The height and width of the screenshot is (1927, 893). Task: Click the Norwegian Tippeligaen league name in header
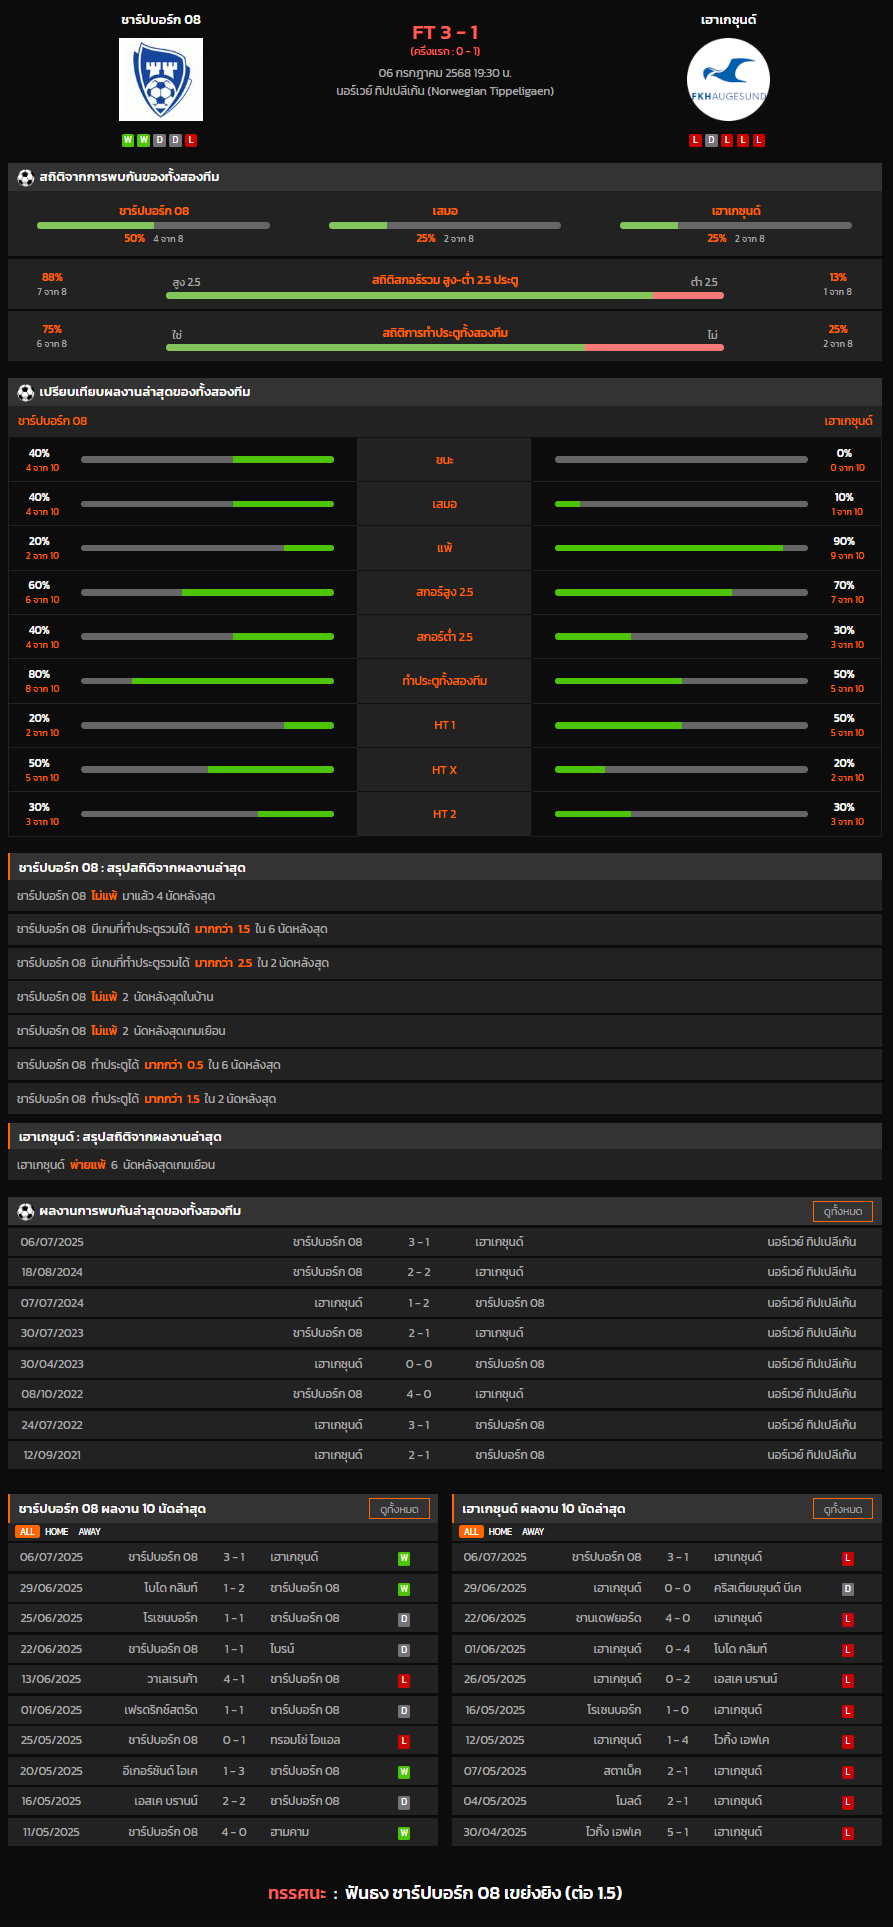point(445,91)
